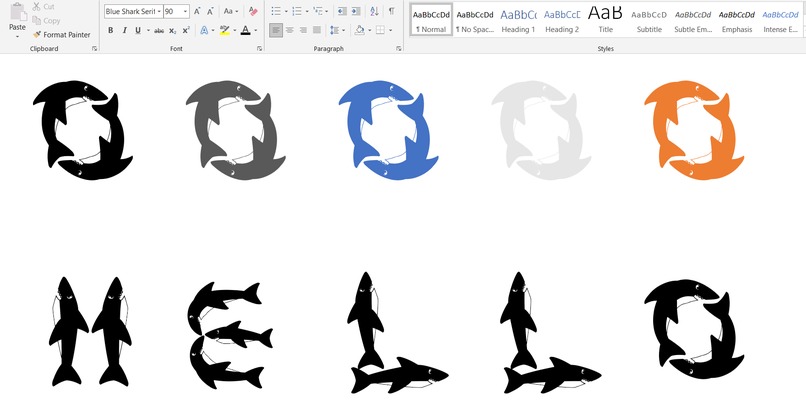Viewport: 806px width, 404px height.
Task: Toggle Center alignment
Action: coord(290,31)
